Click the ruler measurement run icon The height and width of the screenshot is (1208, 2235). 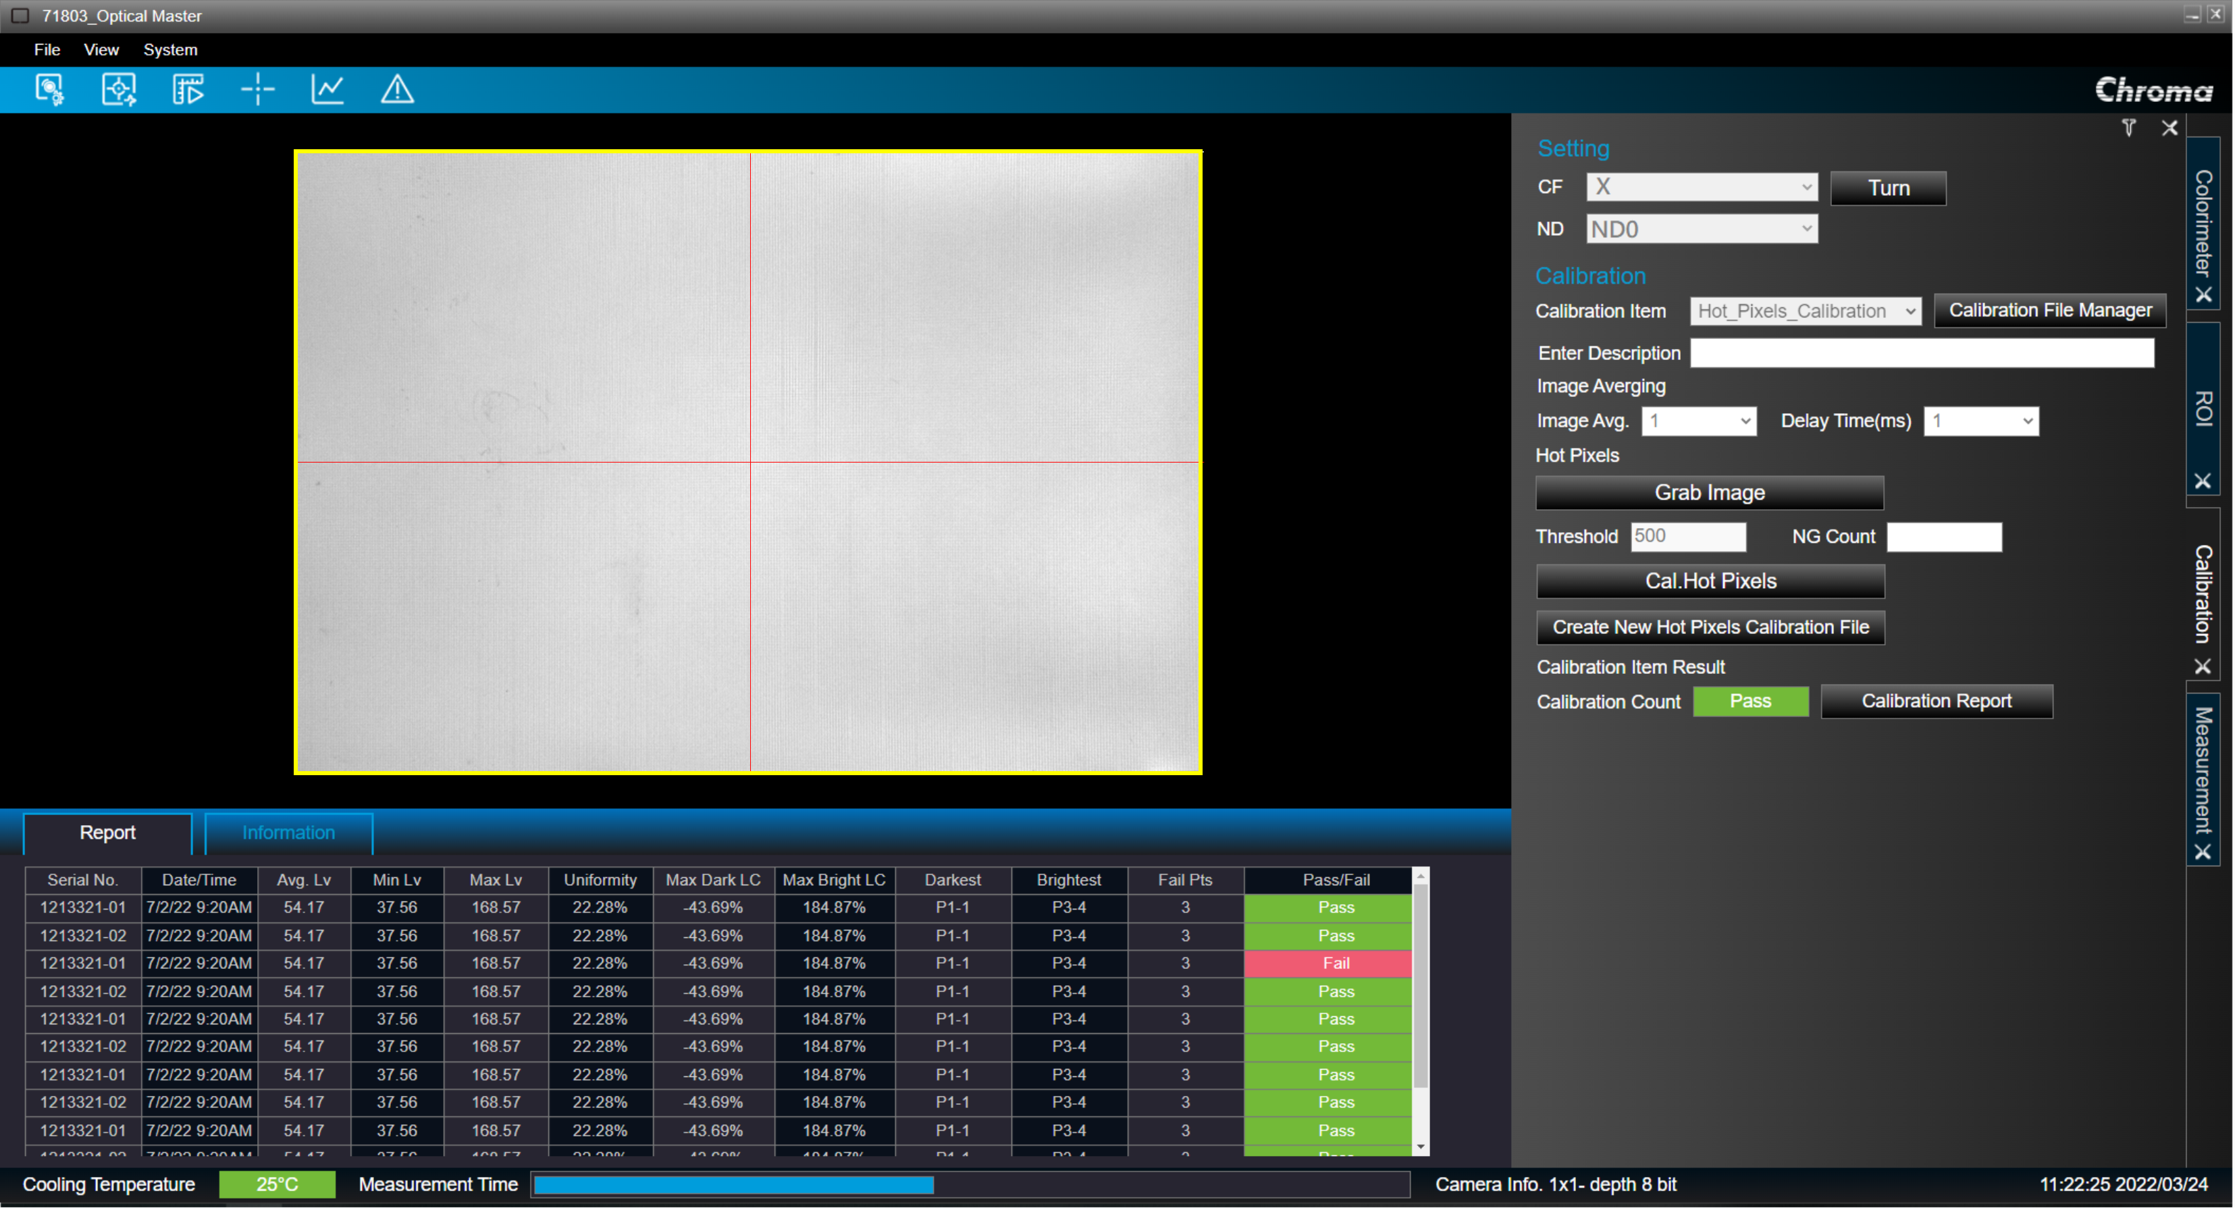pos(188,90)
